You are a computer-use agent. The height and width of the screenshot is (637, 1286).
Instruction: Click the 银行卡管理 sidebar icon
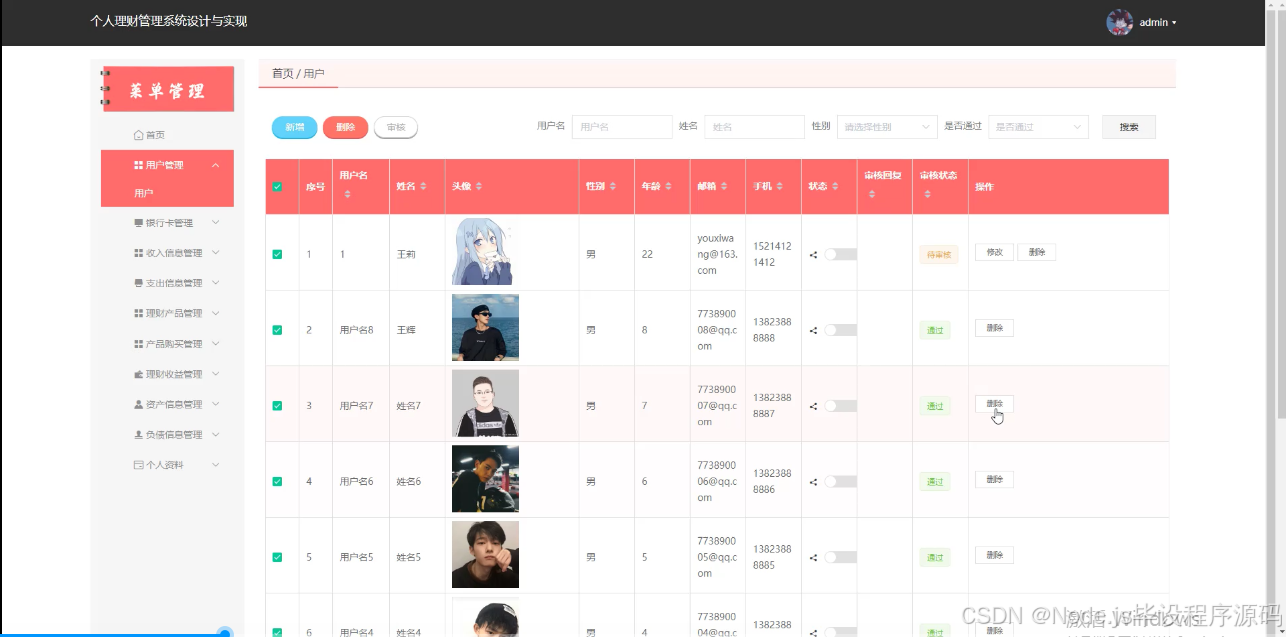(138, 223)
